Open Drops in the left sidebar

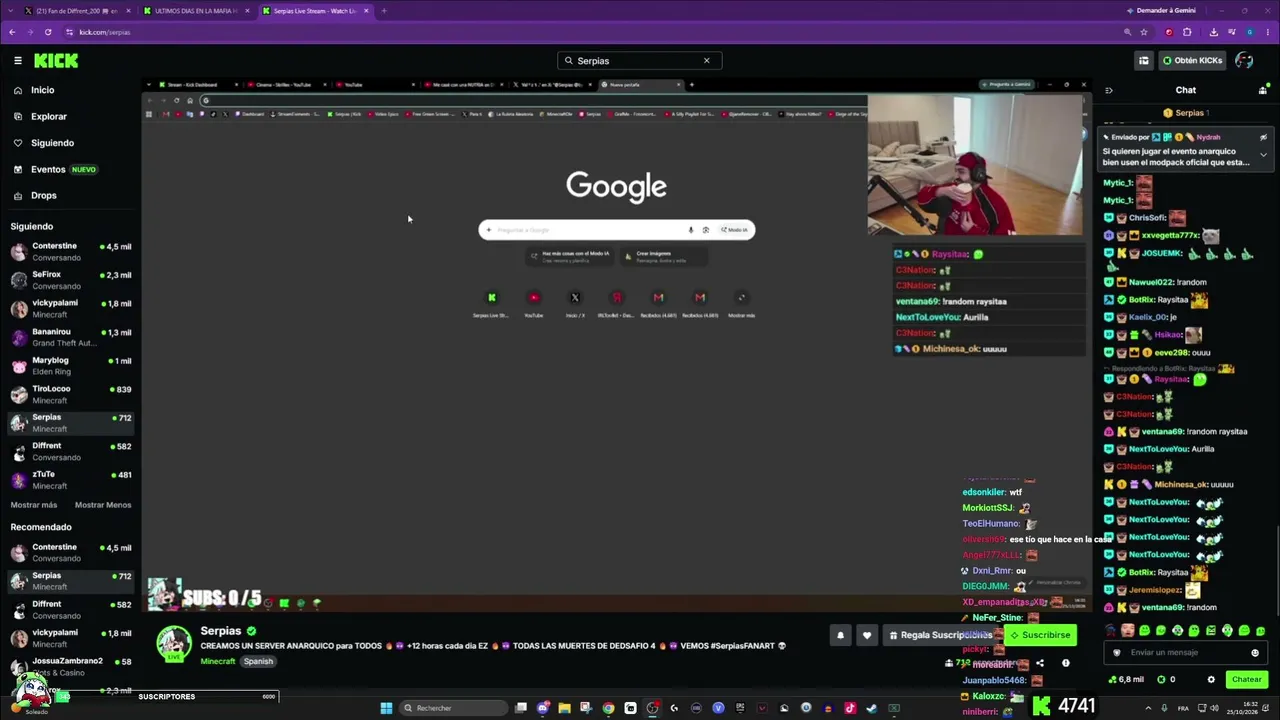click(43, 195)
